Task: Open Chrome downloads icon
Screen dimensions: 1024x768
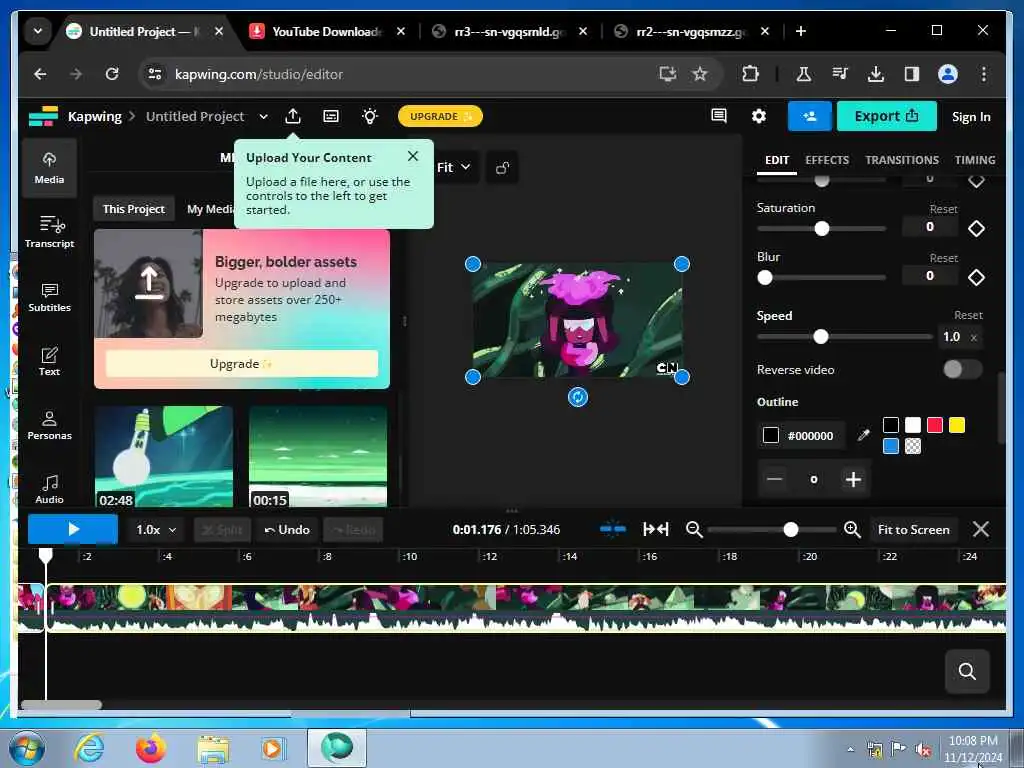Action: [876, 74]
